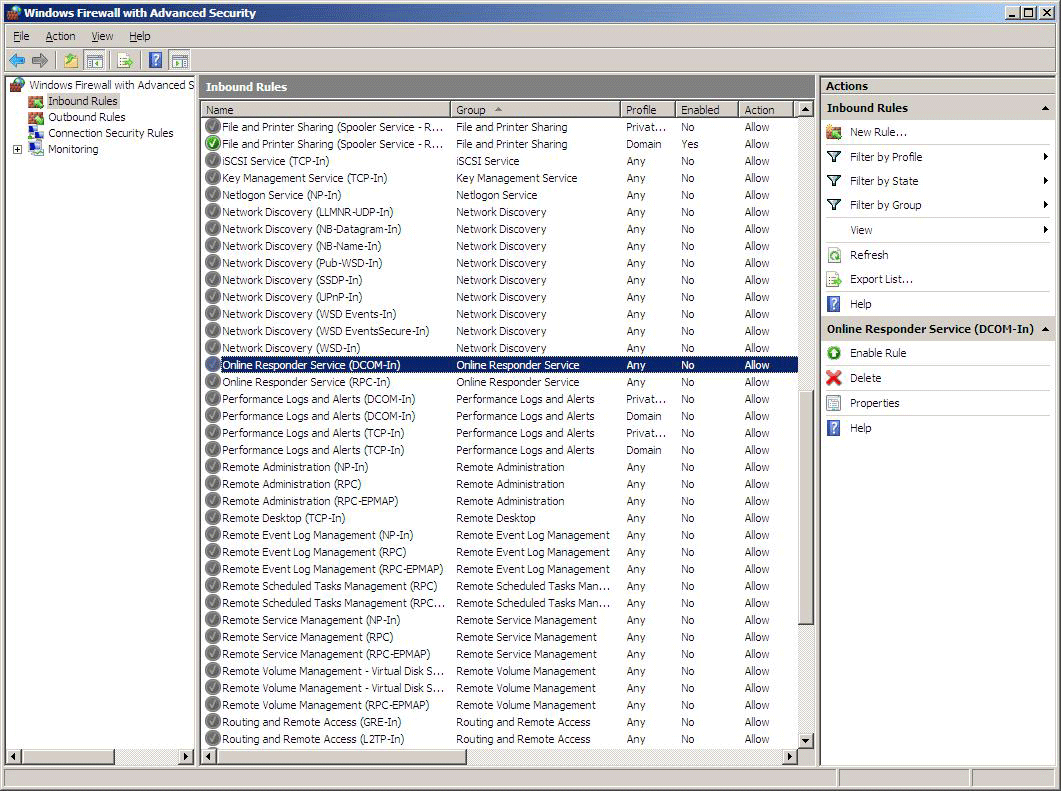Click the New Rule icon in Actions pane
Image resolution: width=1061 pixels, height=791 pixels.
tap(834, 132)
